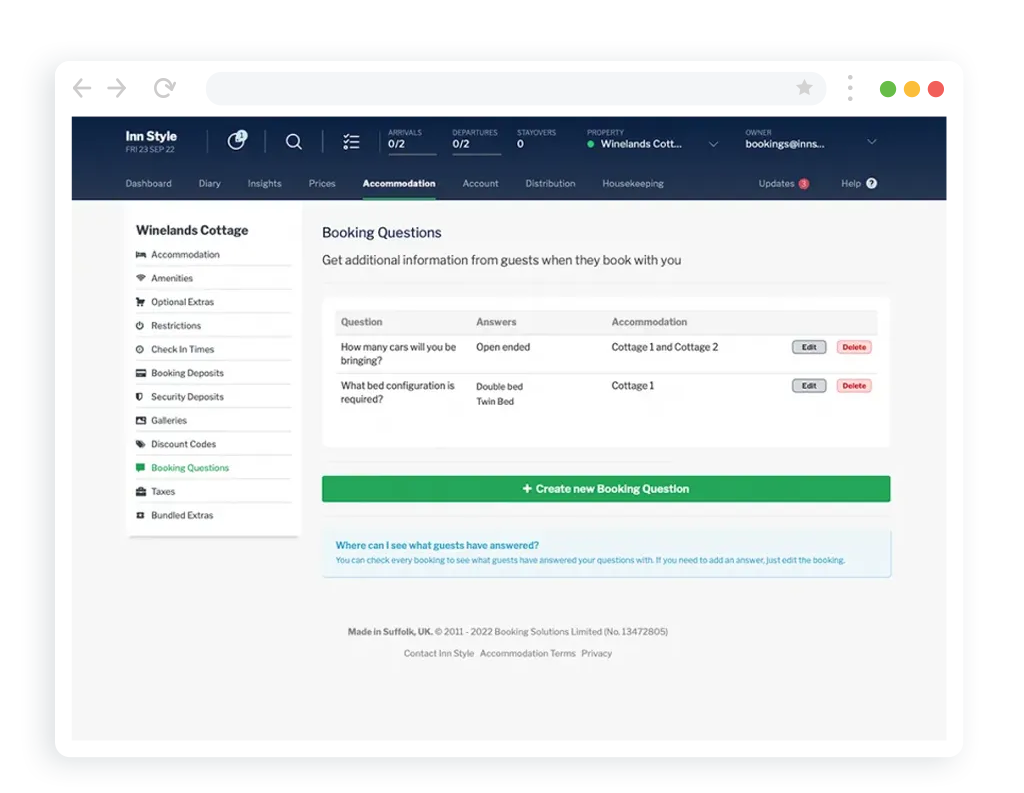Expand the owner account dropdown chevron
Image resolution: width=1024 pixels, height=793 pixels.
point(871,142)
